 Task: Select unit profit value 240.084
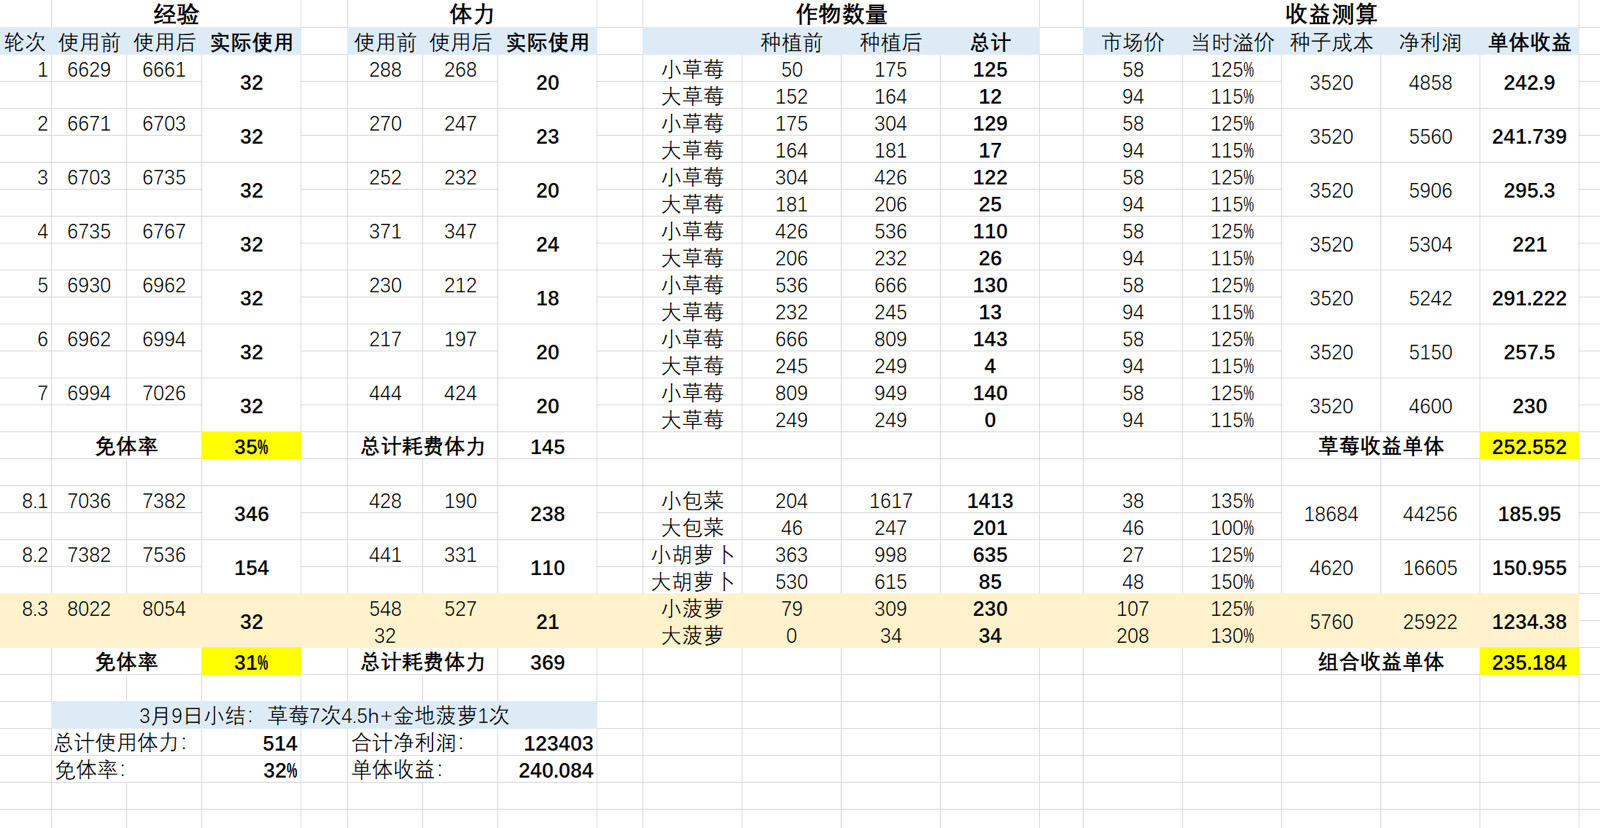point(556,770)
